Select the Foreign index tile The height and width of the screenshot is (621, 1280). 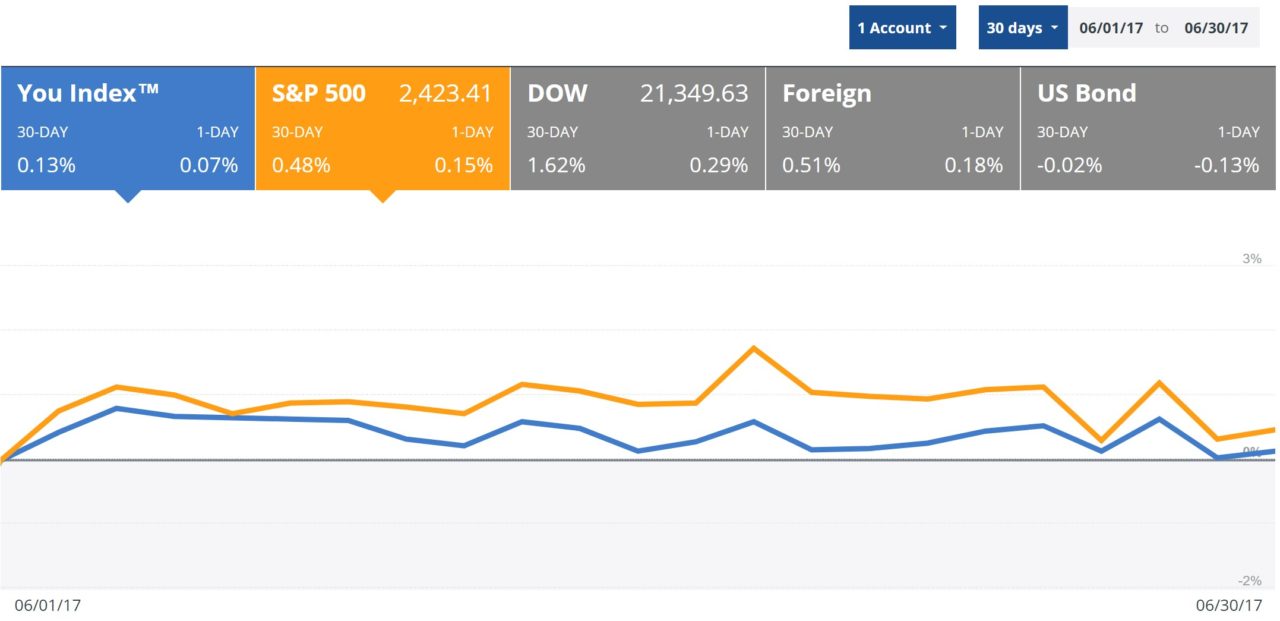tap(892, 128)
